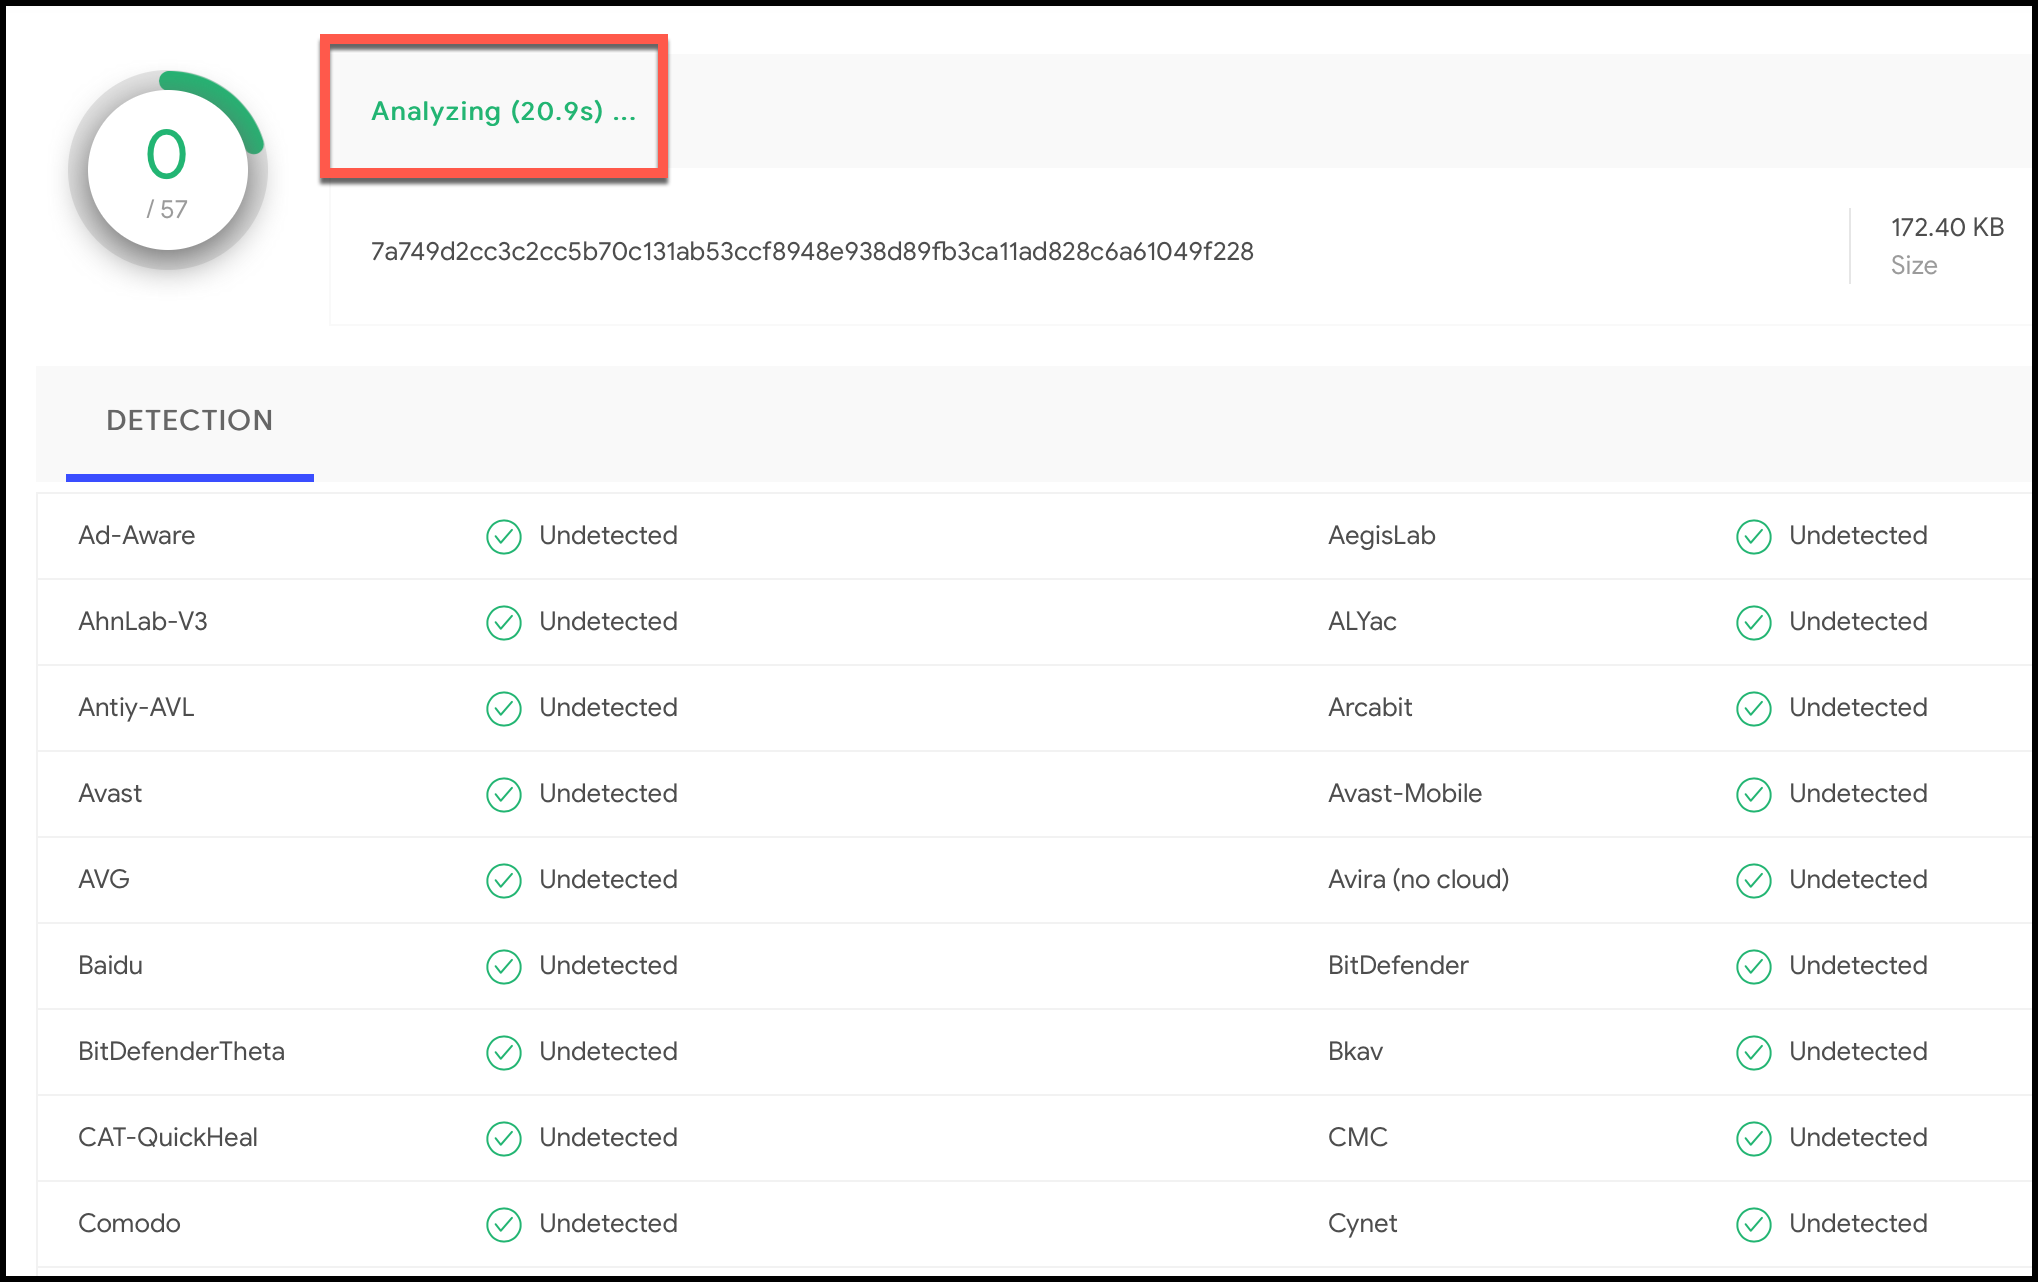Click the Undetected result for Bkav

coord(1857,1052)
